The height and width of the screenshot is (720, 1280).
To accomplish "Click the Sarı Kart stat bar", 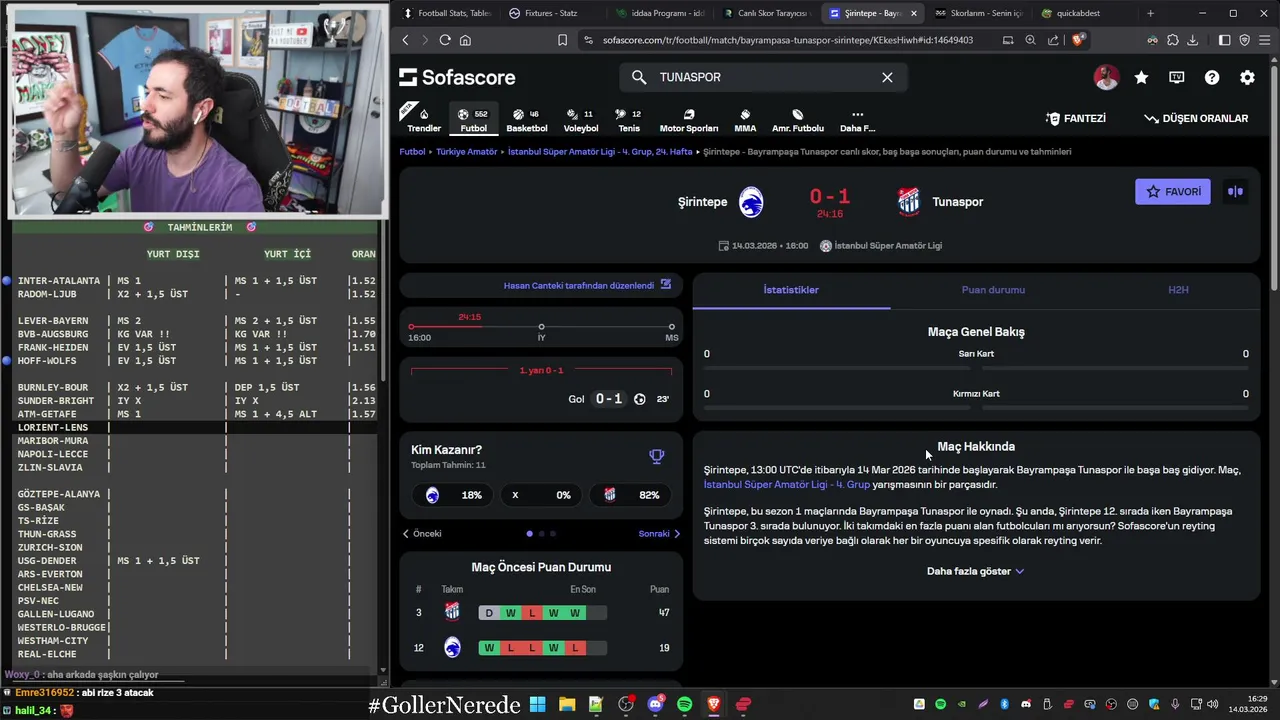I will click(976, 367).
